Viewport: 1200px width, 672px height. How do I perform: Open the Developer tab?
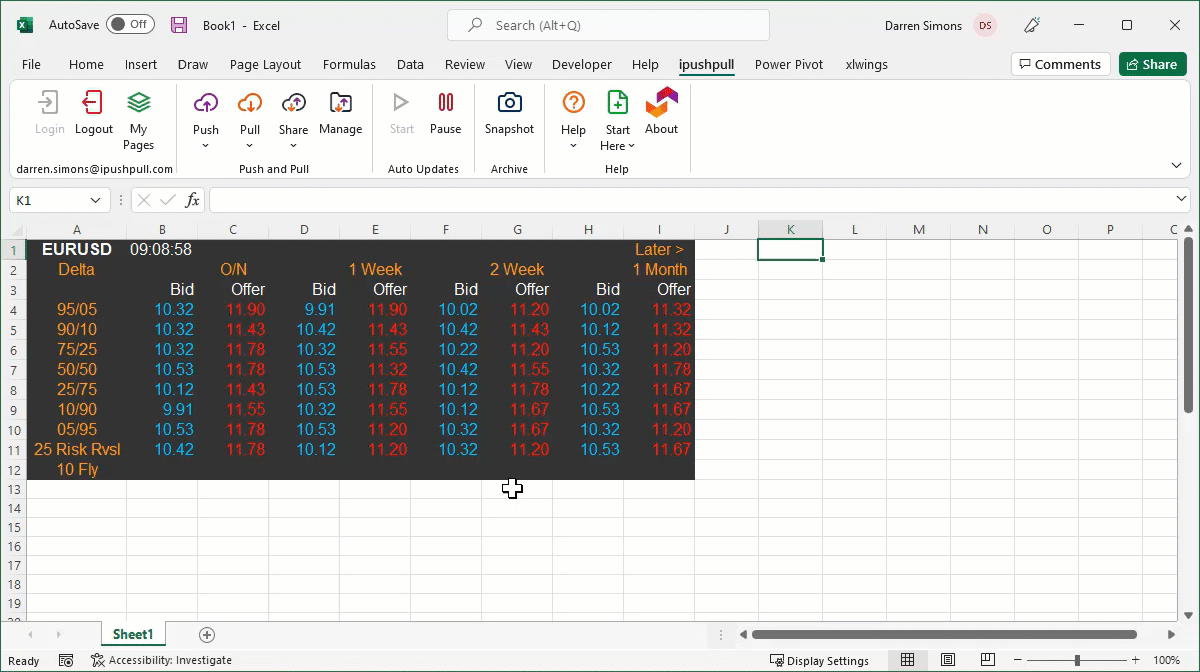point(582,64)
